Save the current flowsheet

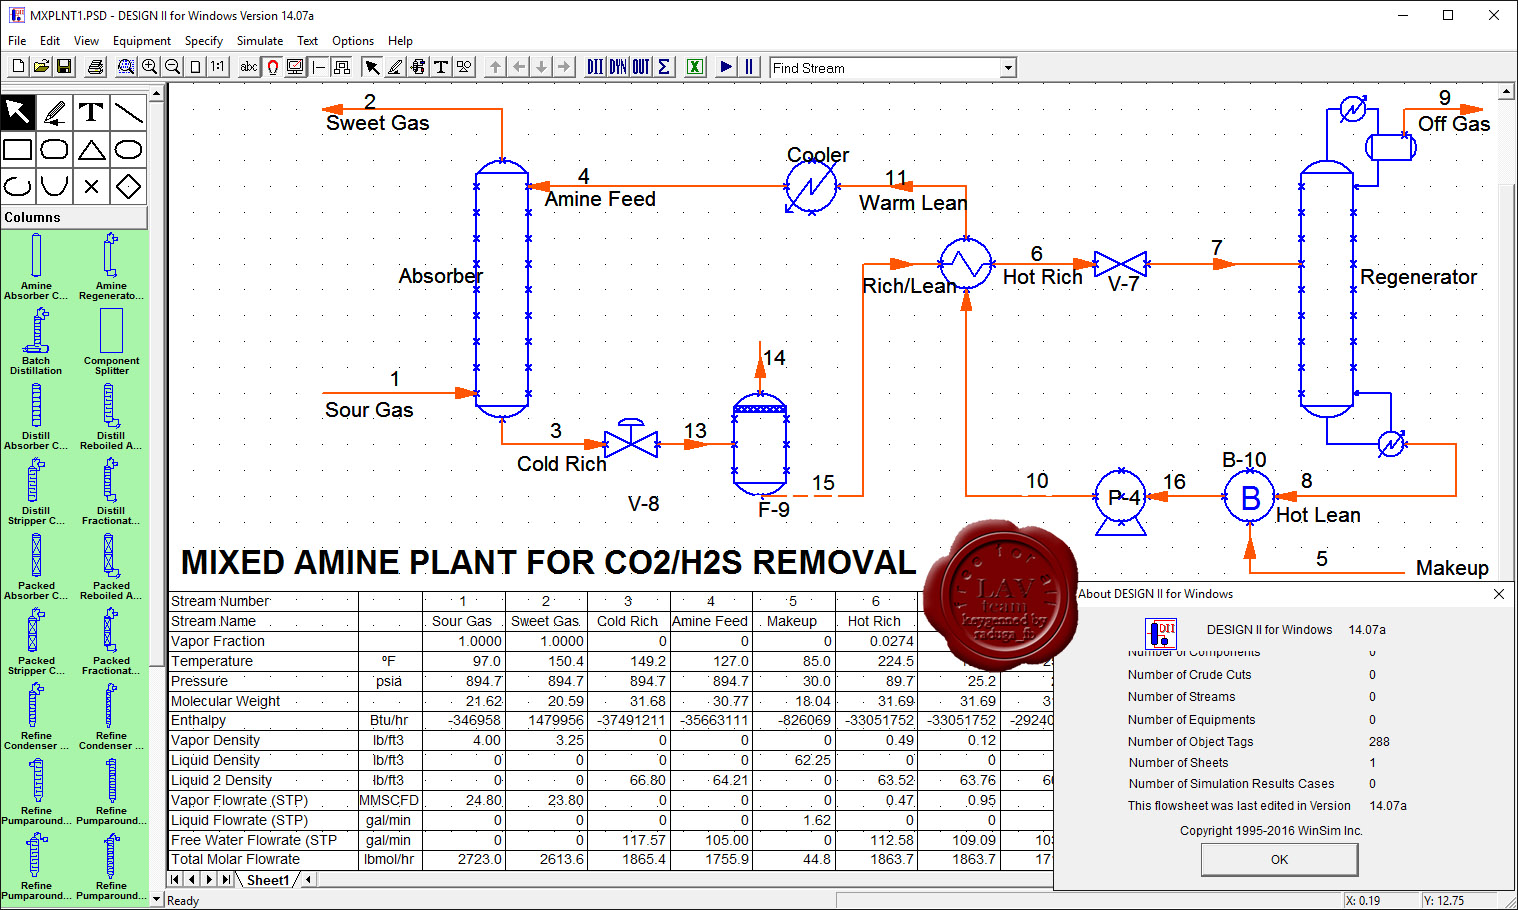pyautogui.click(x=64, y=67)
